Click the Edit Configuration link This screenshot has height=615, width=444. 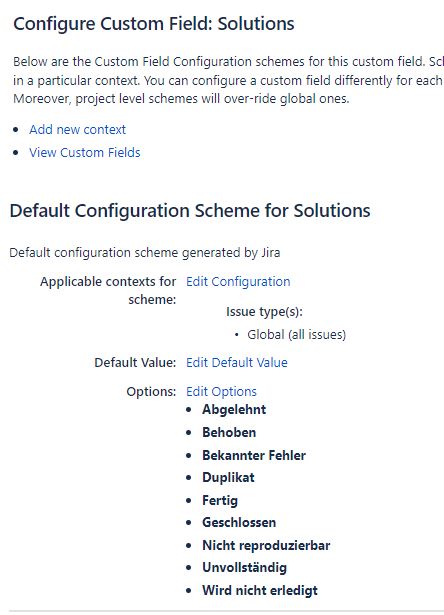click(238, 282)
